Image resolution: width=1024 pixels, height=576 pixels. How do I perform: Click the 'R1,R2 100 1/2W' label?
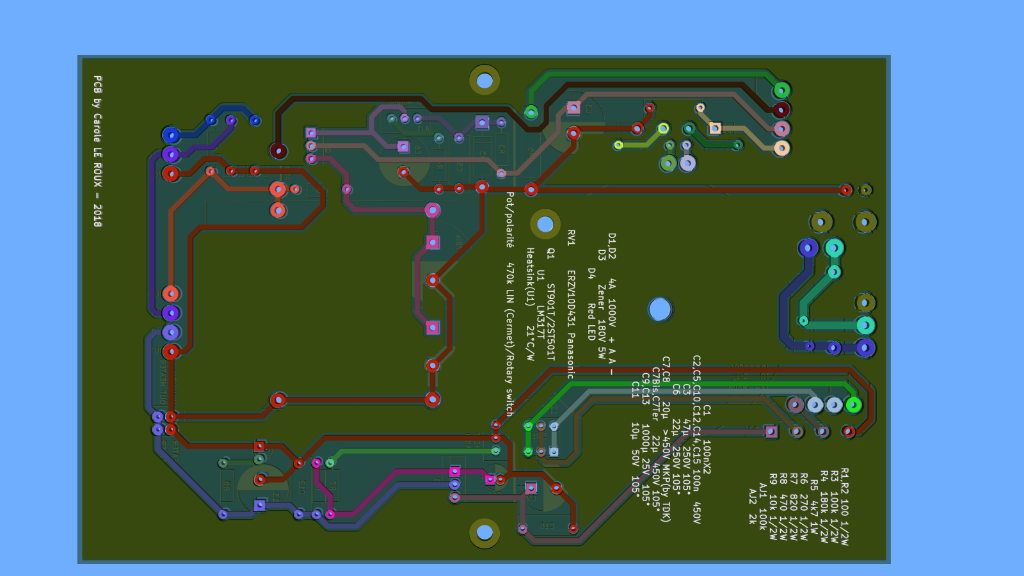(x=843, y=506)
